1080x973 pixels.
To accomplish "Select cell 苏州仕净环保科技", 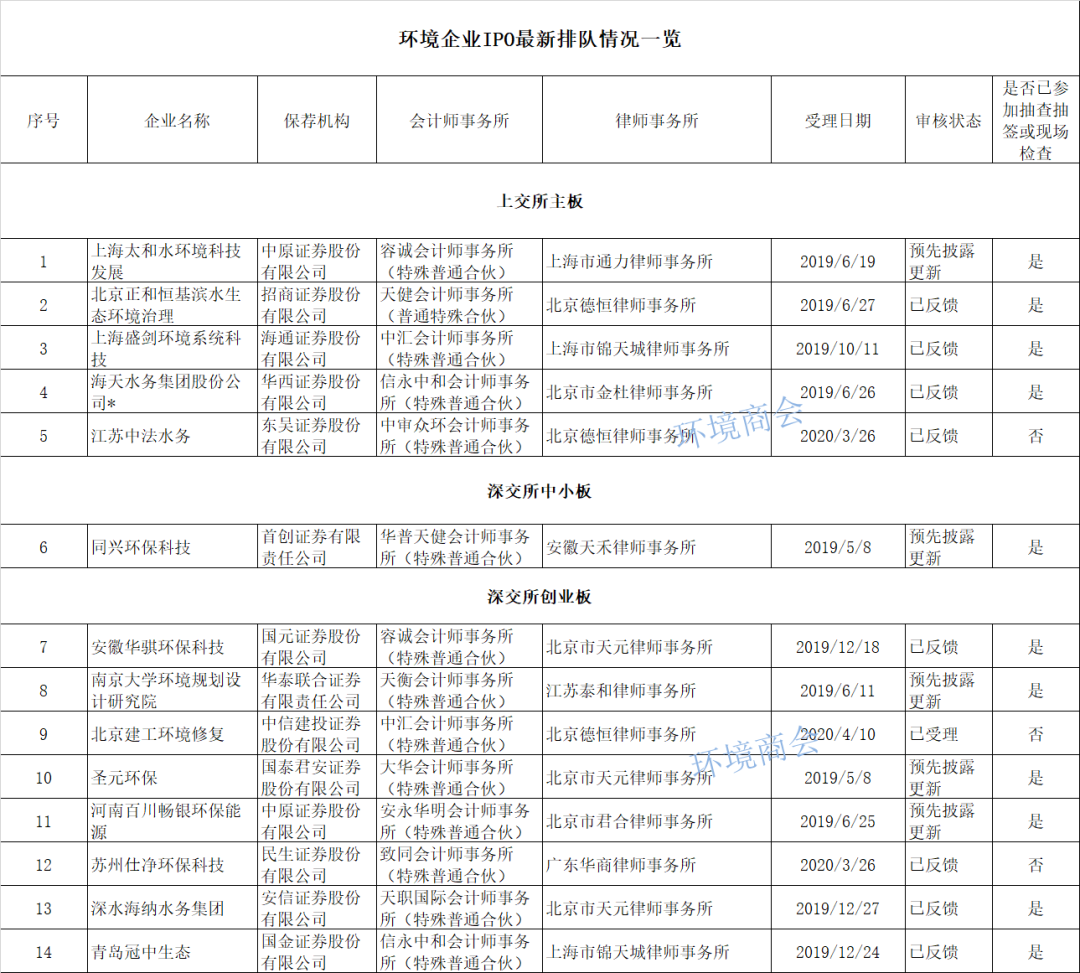I will tap(172, 864).
